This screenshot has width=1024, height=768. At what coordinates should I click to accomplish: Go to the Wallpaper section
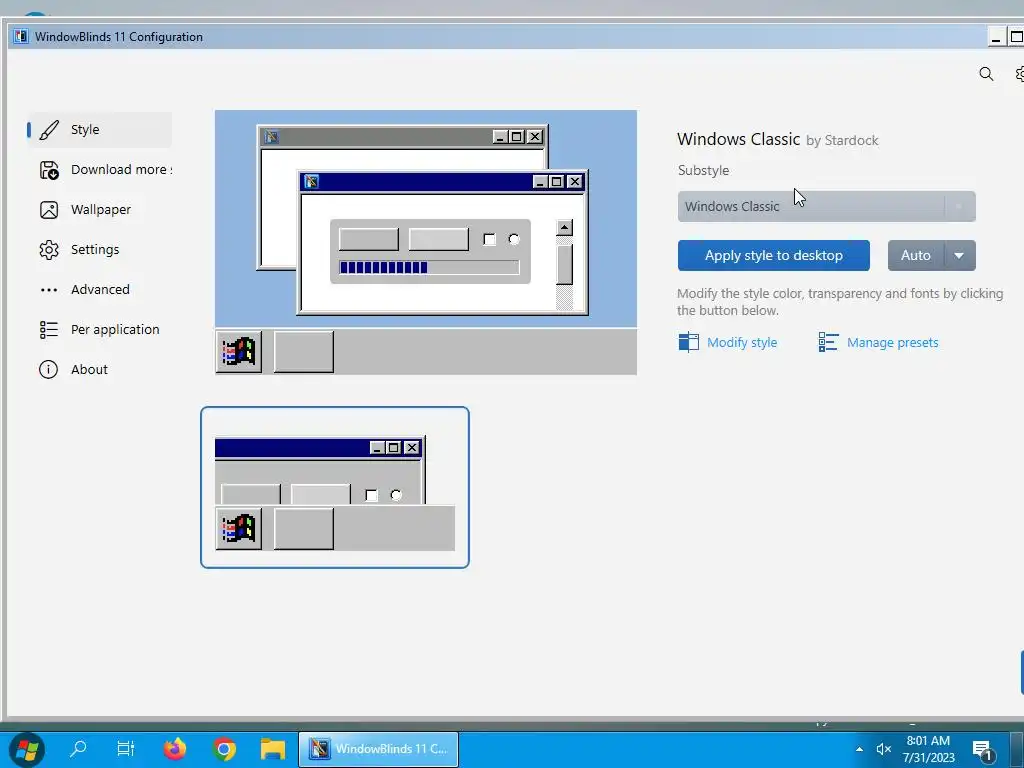(99, 210)
